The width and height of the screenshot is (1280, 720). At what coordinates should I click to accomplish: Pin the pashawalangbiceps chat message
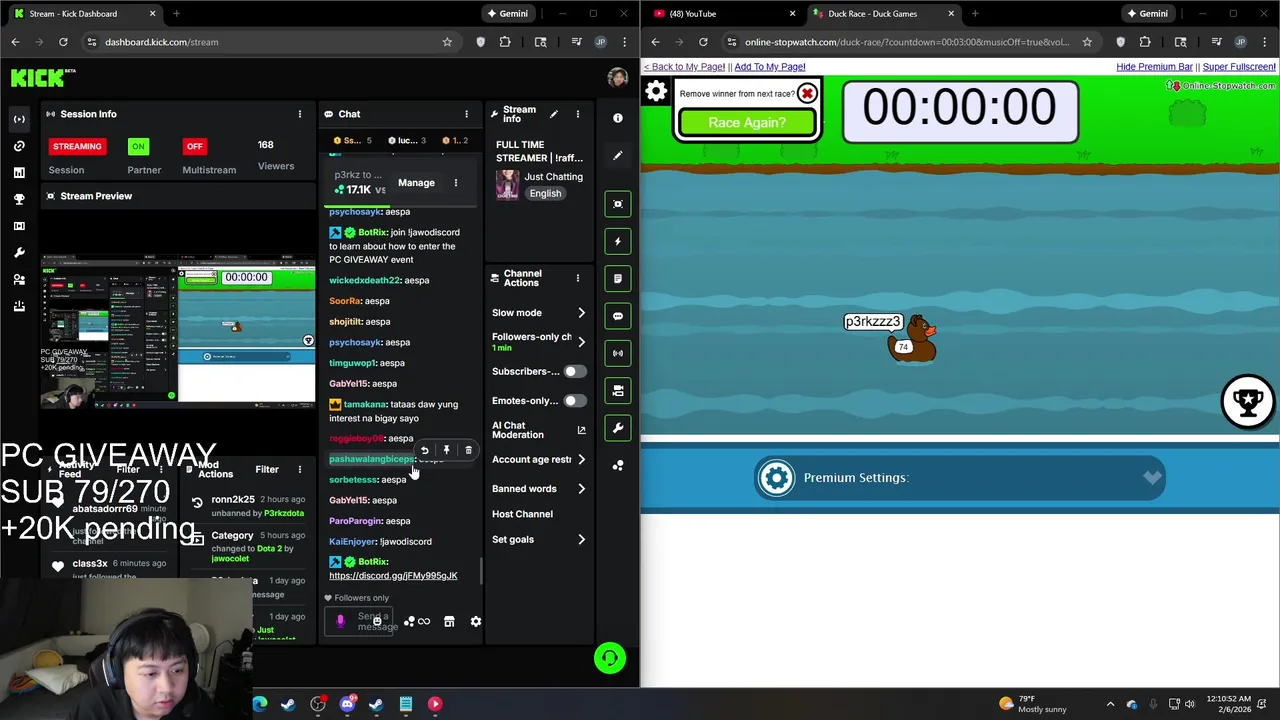click(x=446, y=450)
